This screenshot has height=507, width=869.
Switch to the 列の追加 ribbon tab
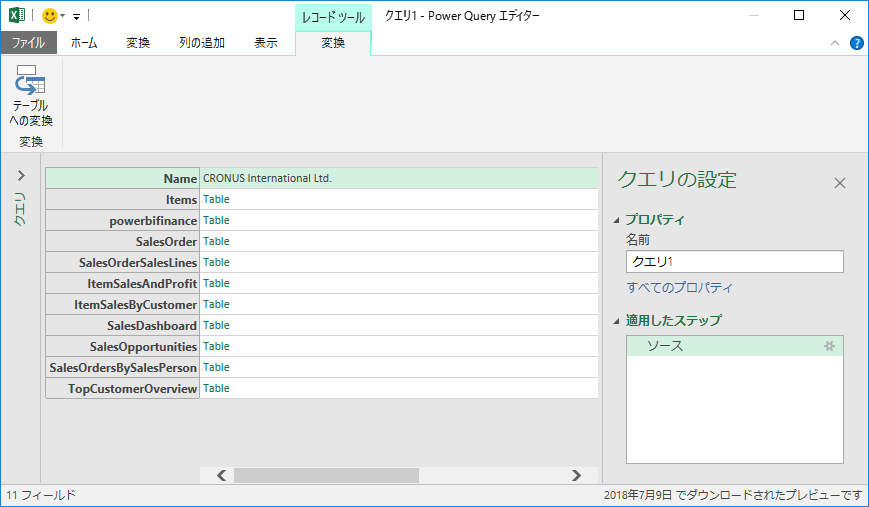pos(202,43)
